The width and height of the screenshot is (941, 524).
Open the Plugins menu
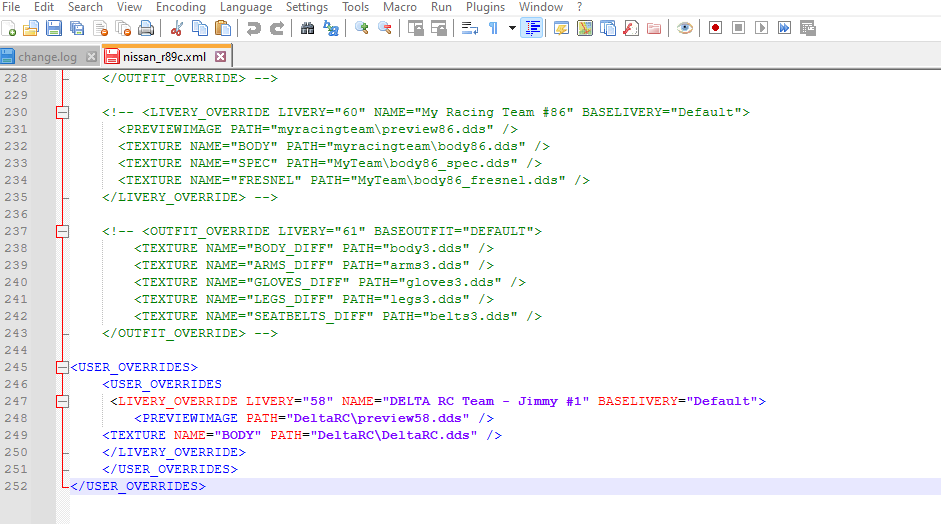pyautogui.click(x=486, y=7)
